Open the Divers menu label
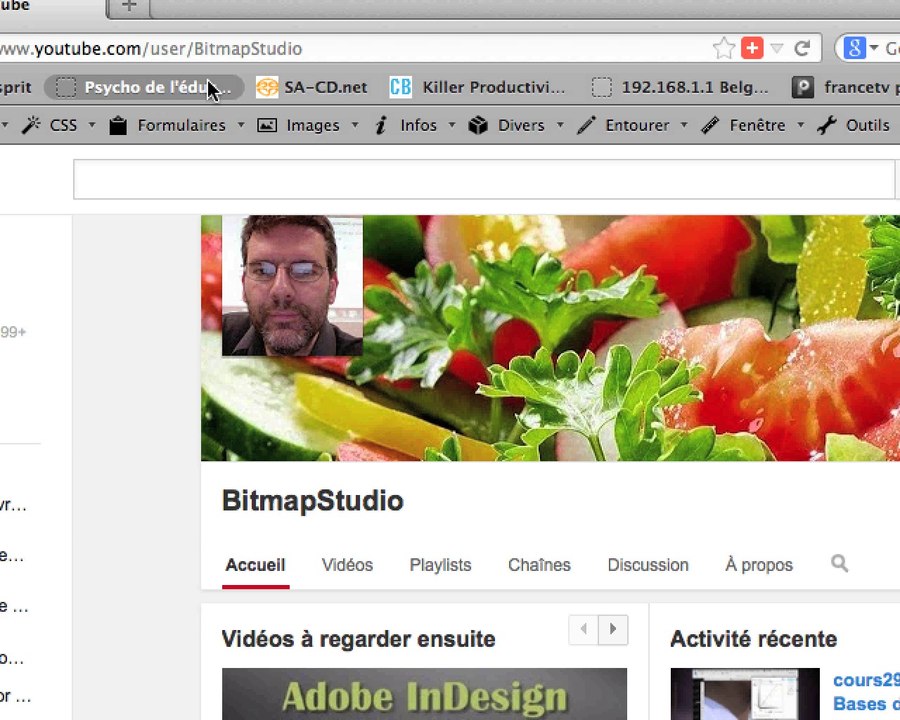The width and height of the screenshot is (900, 720). [521, 125]
